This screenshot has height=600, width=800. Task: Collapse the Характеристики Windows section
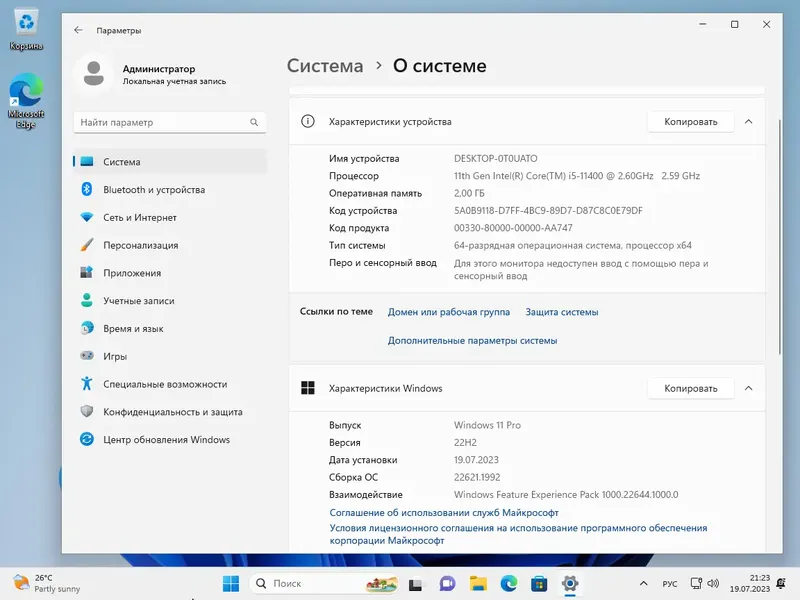click(x=749, y=388)
